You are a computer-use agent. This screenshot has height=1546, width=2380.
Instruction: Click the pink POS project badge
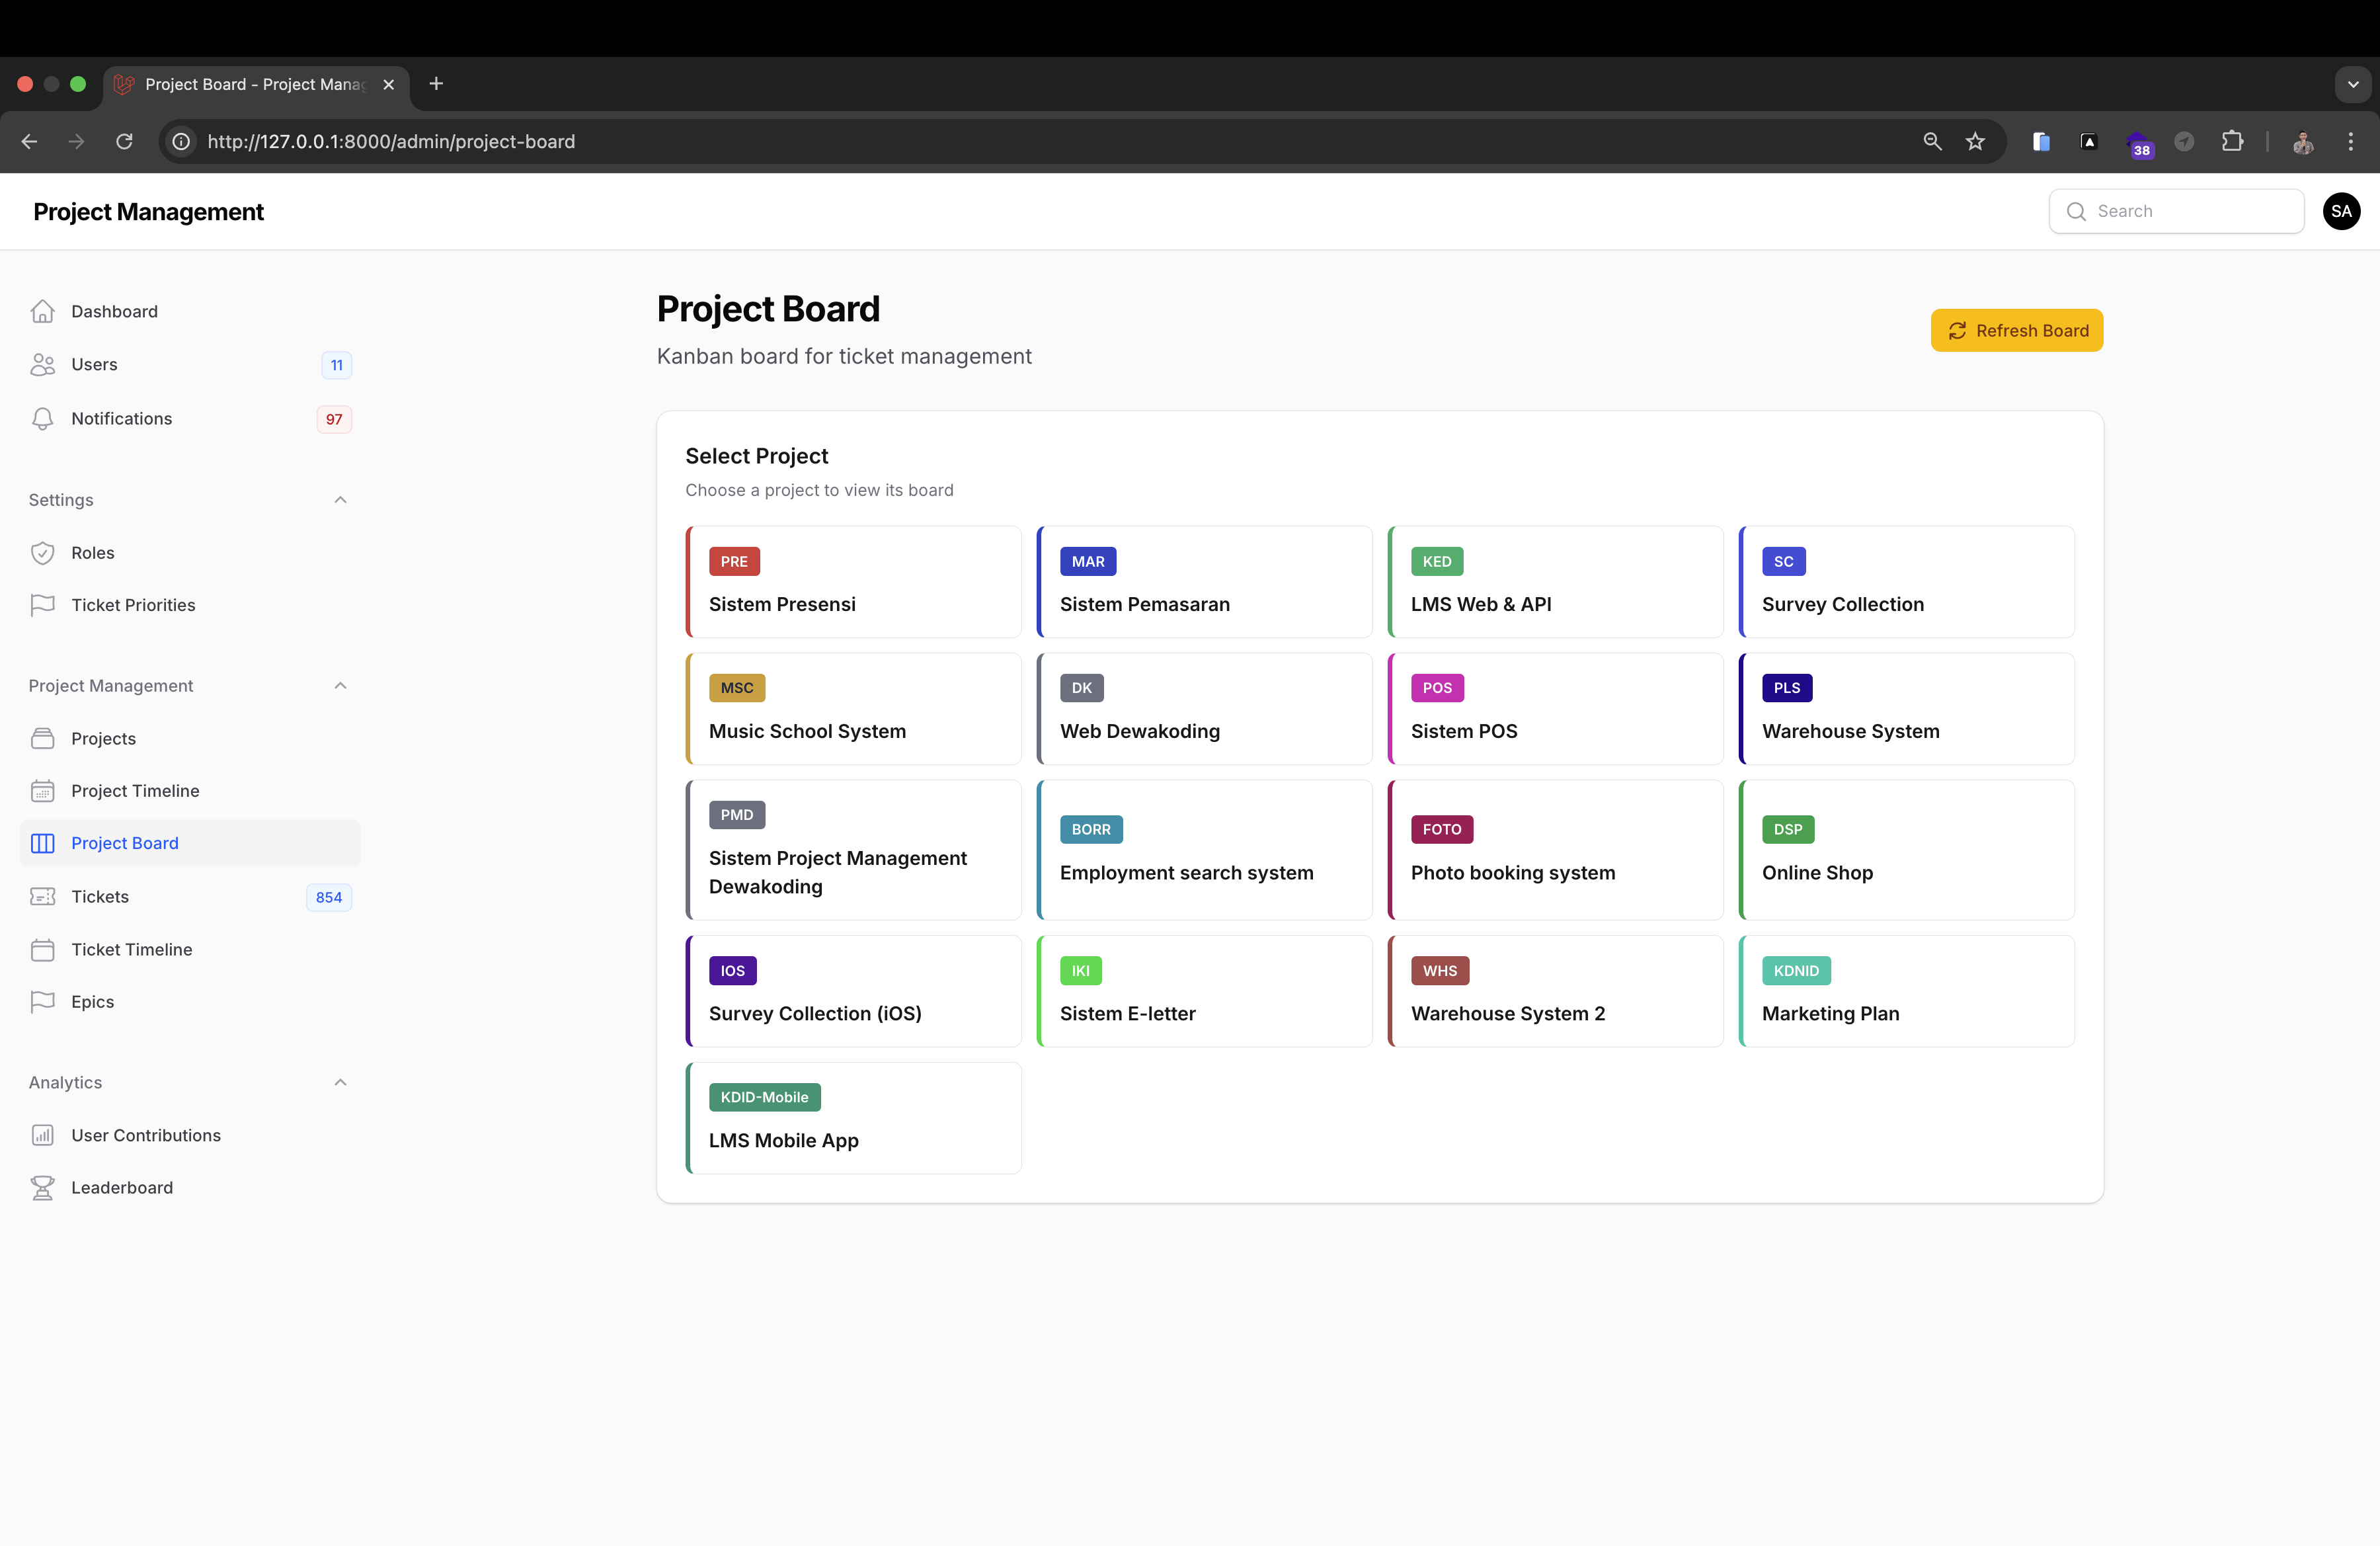tap(1436, 688)
